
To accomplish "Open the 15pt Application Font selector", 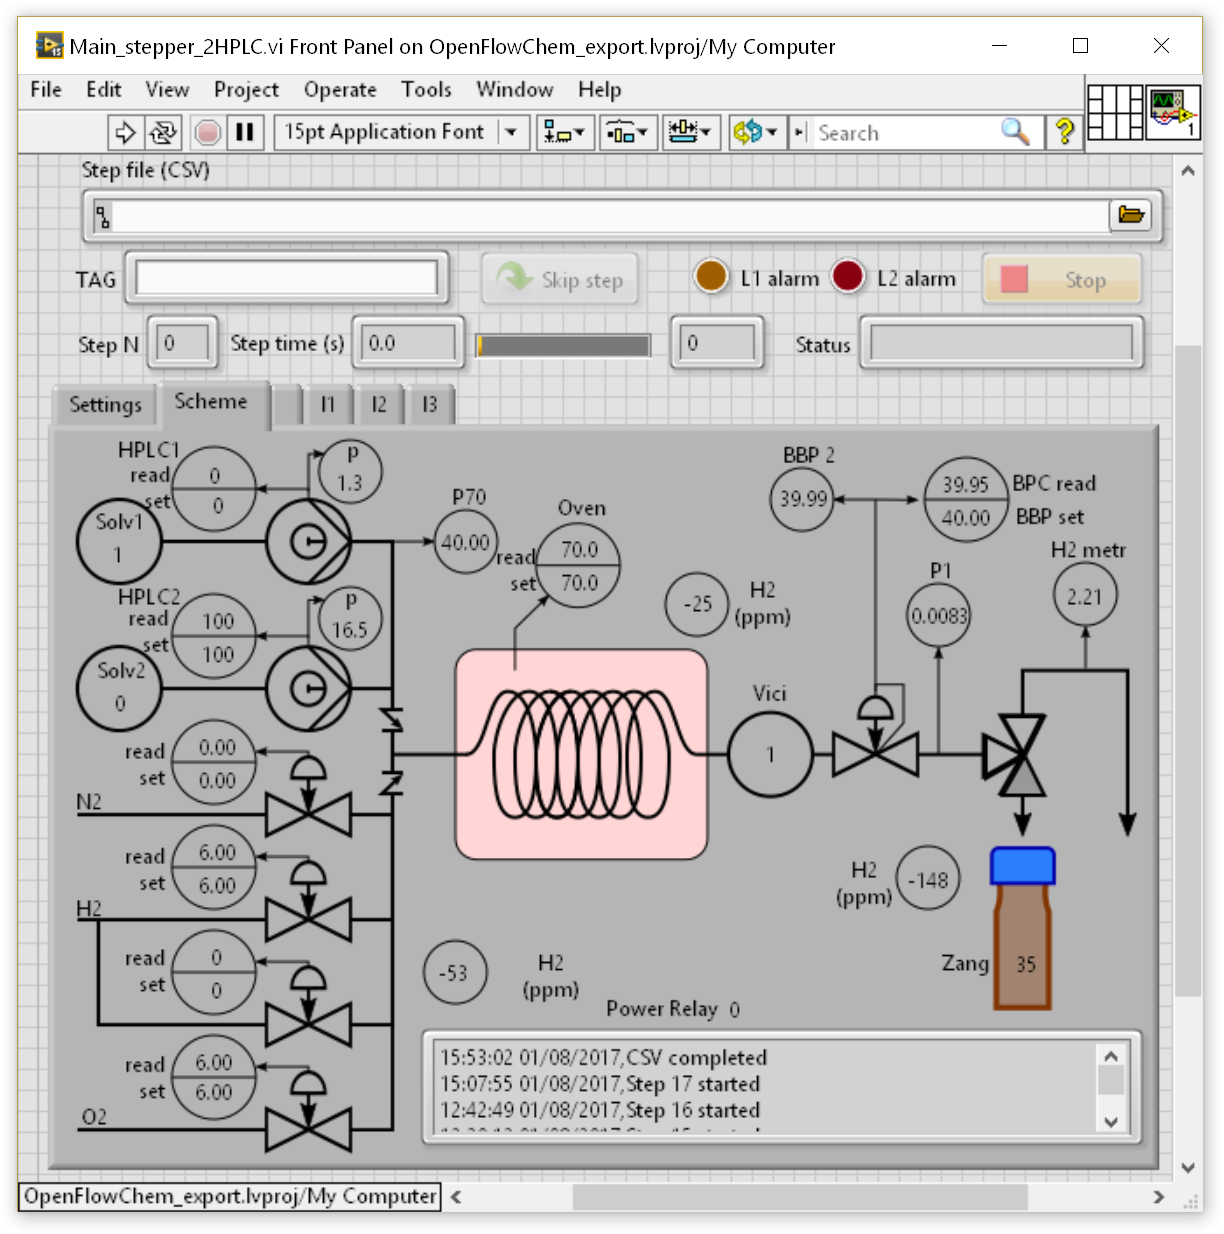I will pyautogui.click(x=401, y=132).
